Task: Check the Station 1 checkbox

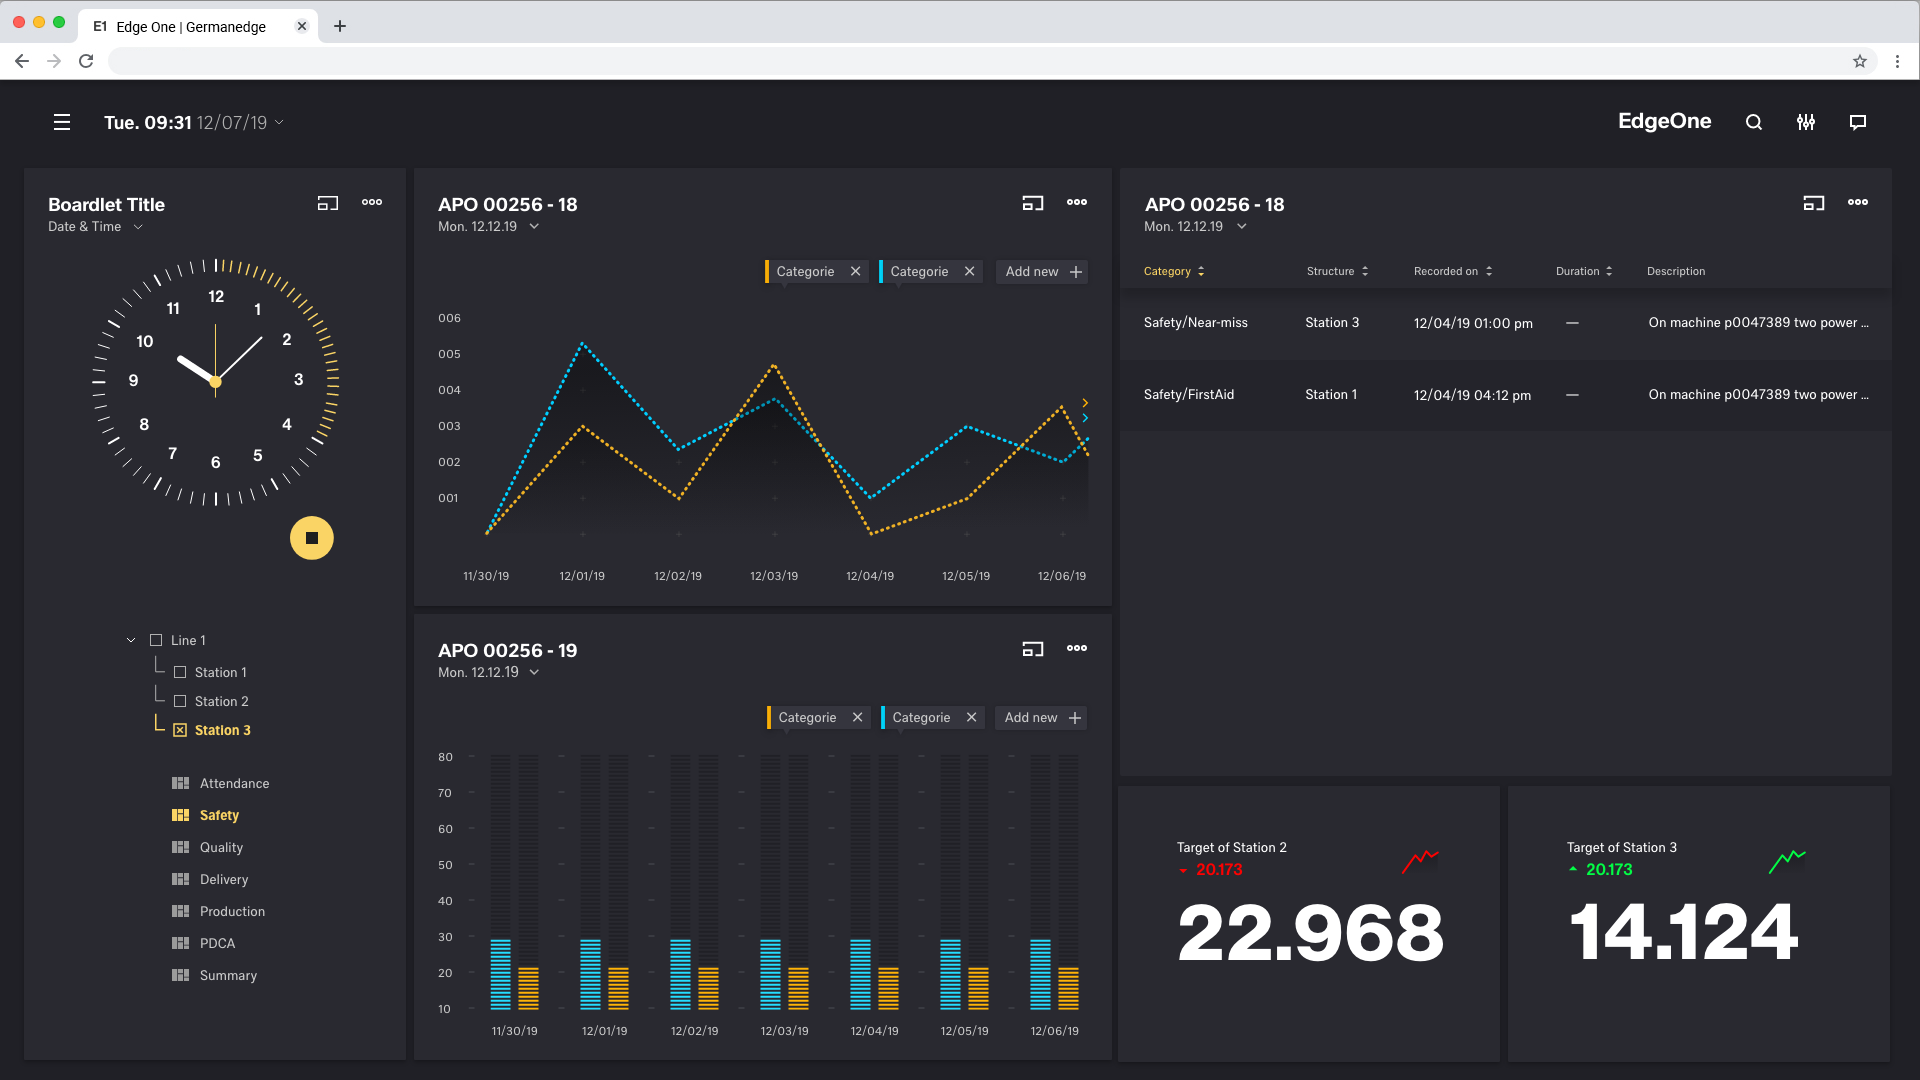Action: pyautogui.click(x=180, y=672)
